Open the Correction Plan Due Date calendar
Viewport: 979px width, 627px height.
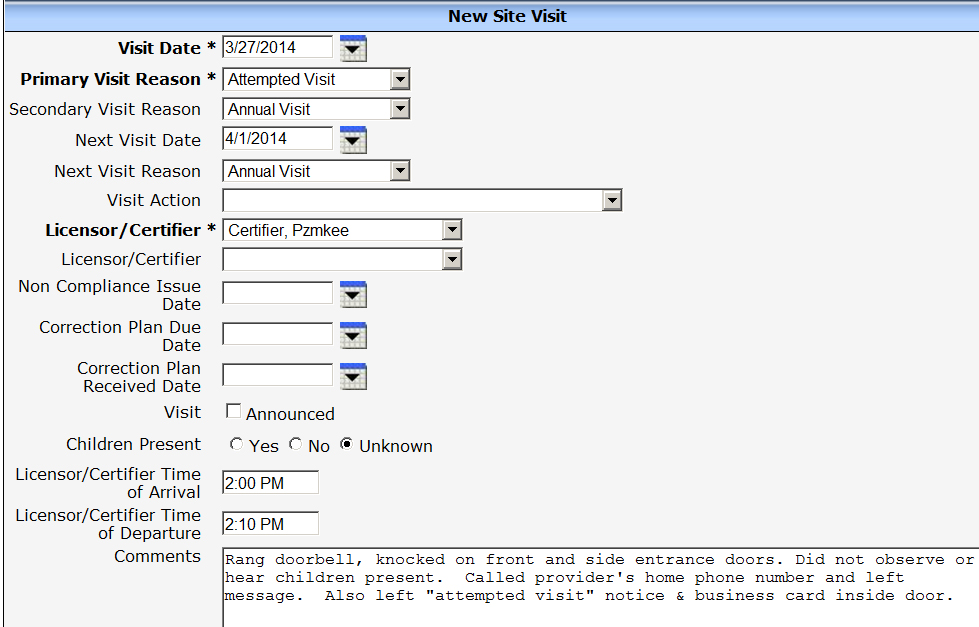click(353, 335)
